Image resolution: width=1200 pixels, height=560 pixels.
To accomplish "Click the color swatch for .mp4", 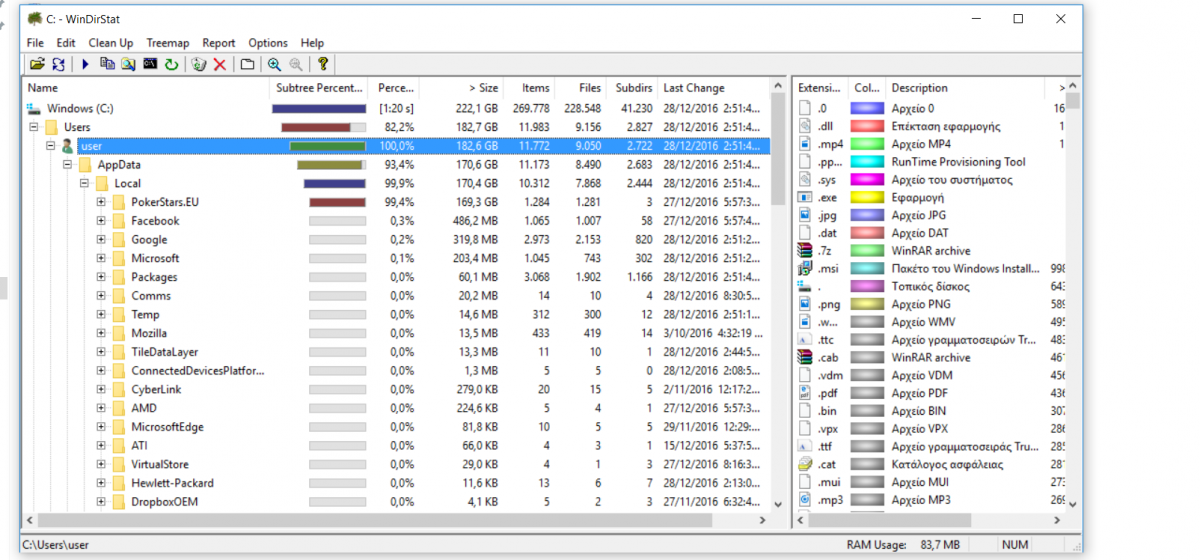I will (x=866, y=144).
